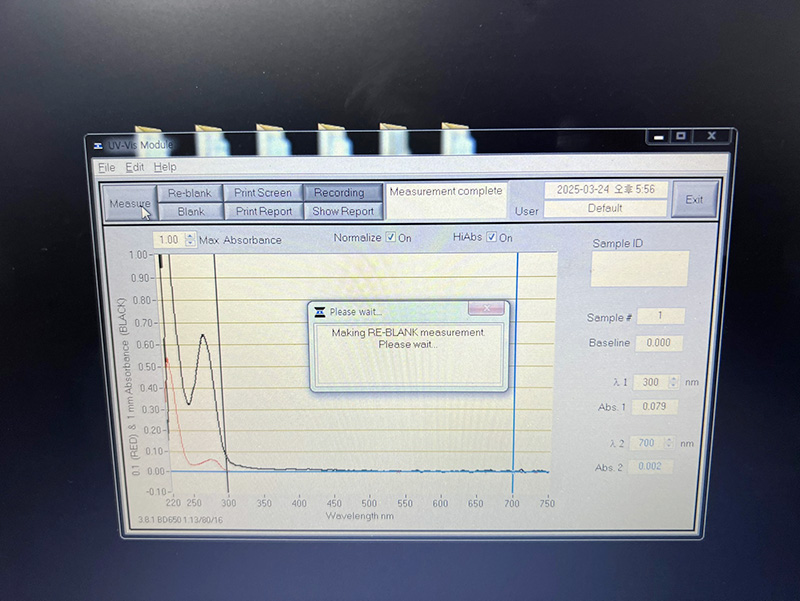800x601 pixels.
Task: Disable the HiAbs On checkbox
Action: pyautogui.click(x=492, y=238)
